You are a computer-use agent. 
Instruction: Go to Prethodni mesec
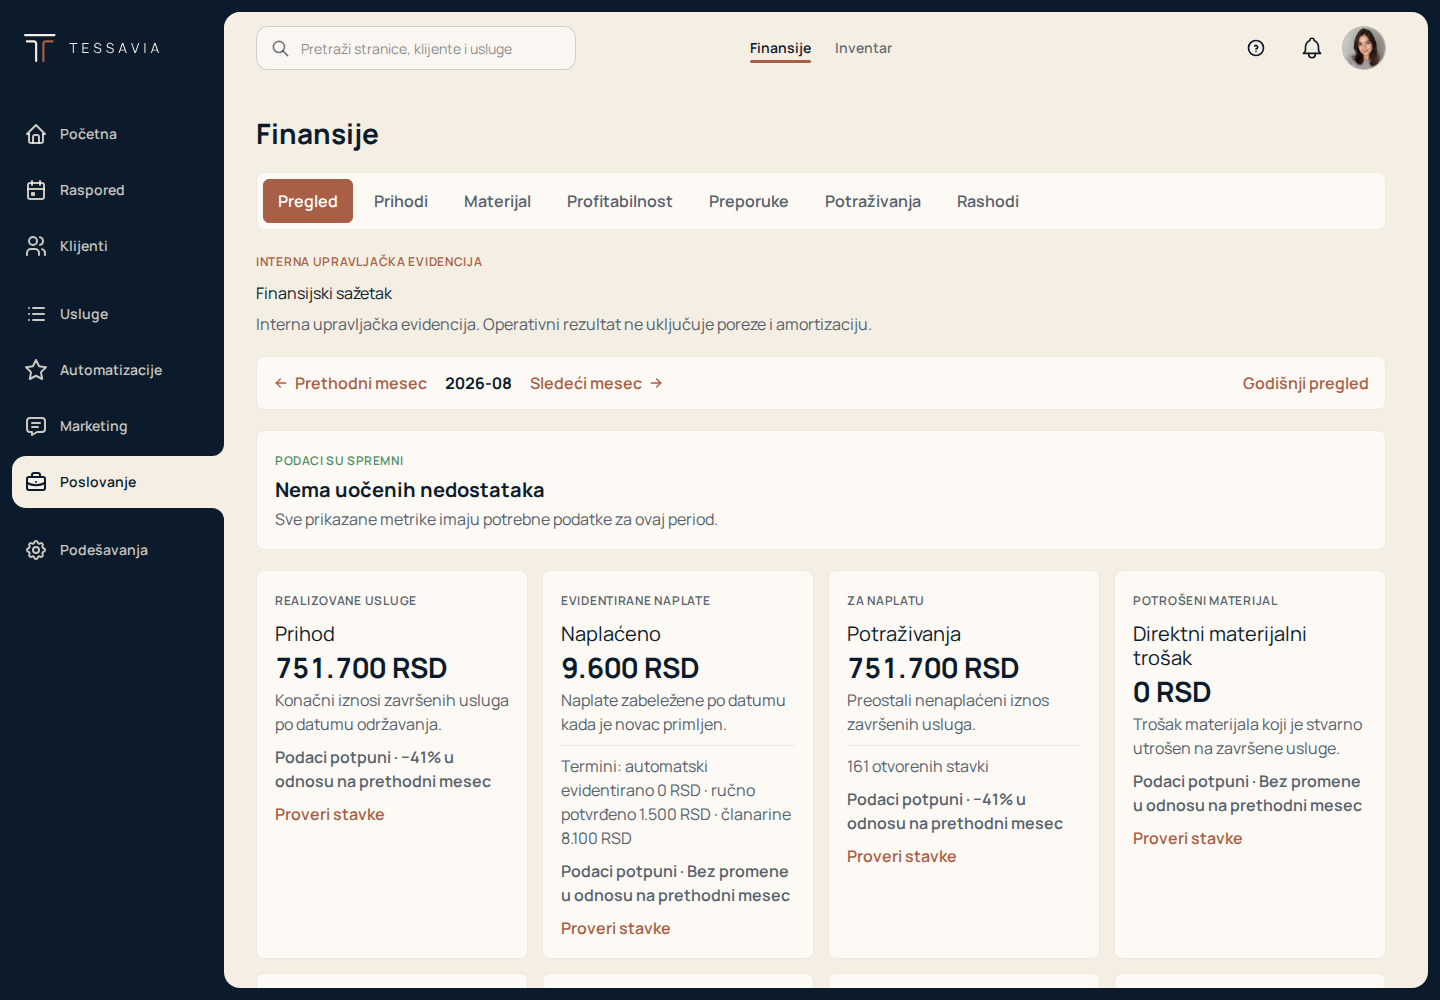(350, 383)
